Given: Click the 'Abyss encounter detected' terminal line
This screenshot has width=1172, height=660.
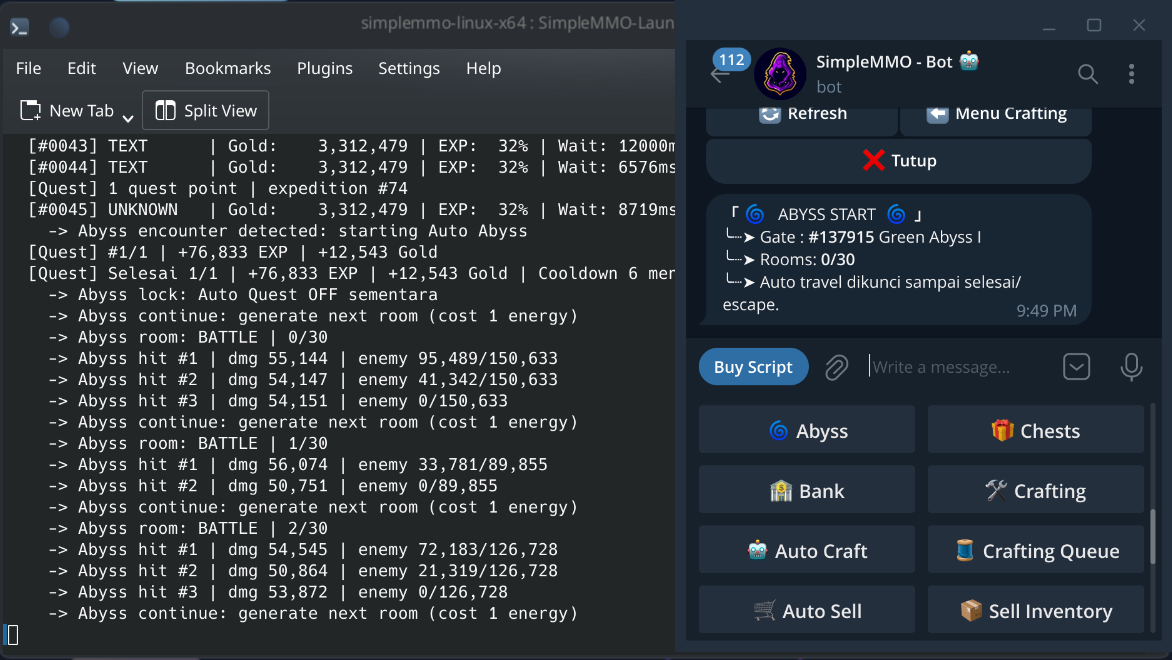Looking at the screenshot, I should pos(288,231).
